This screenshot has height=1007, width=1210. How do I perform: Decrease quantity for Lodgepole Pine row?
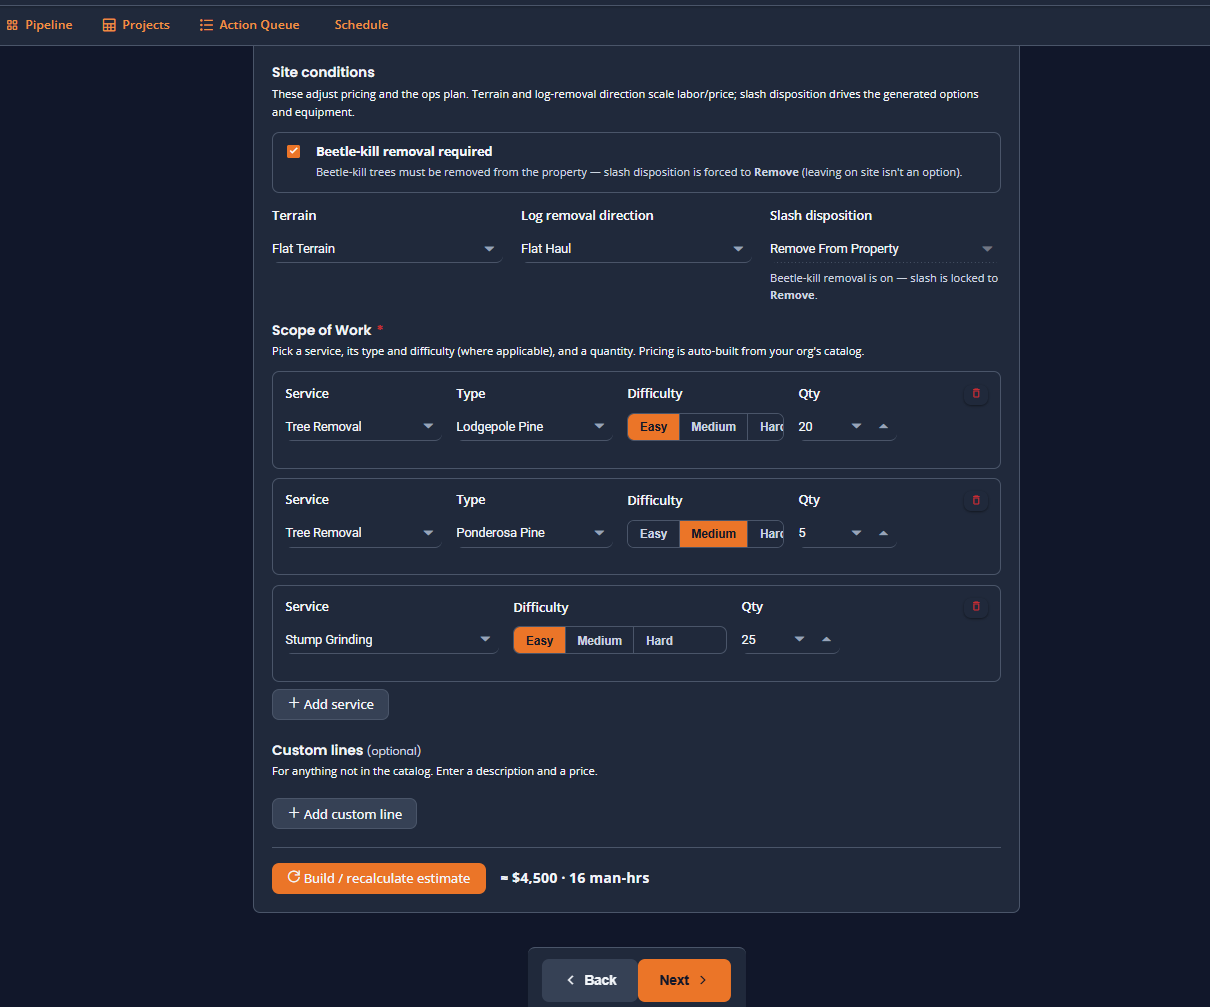point(856,427)
